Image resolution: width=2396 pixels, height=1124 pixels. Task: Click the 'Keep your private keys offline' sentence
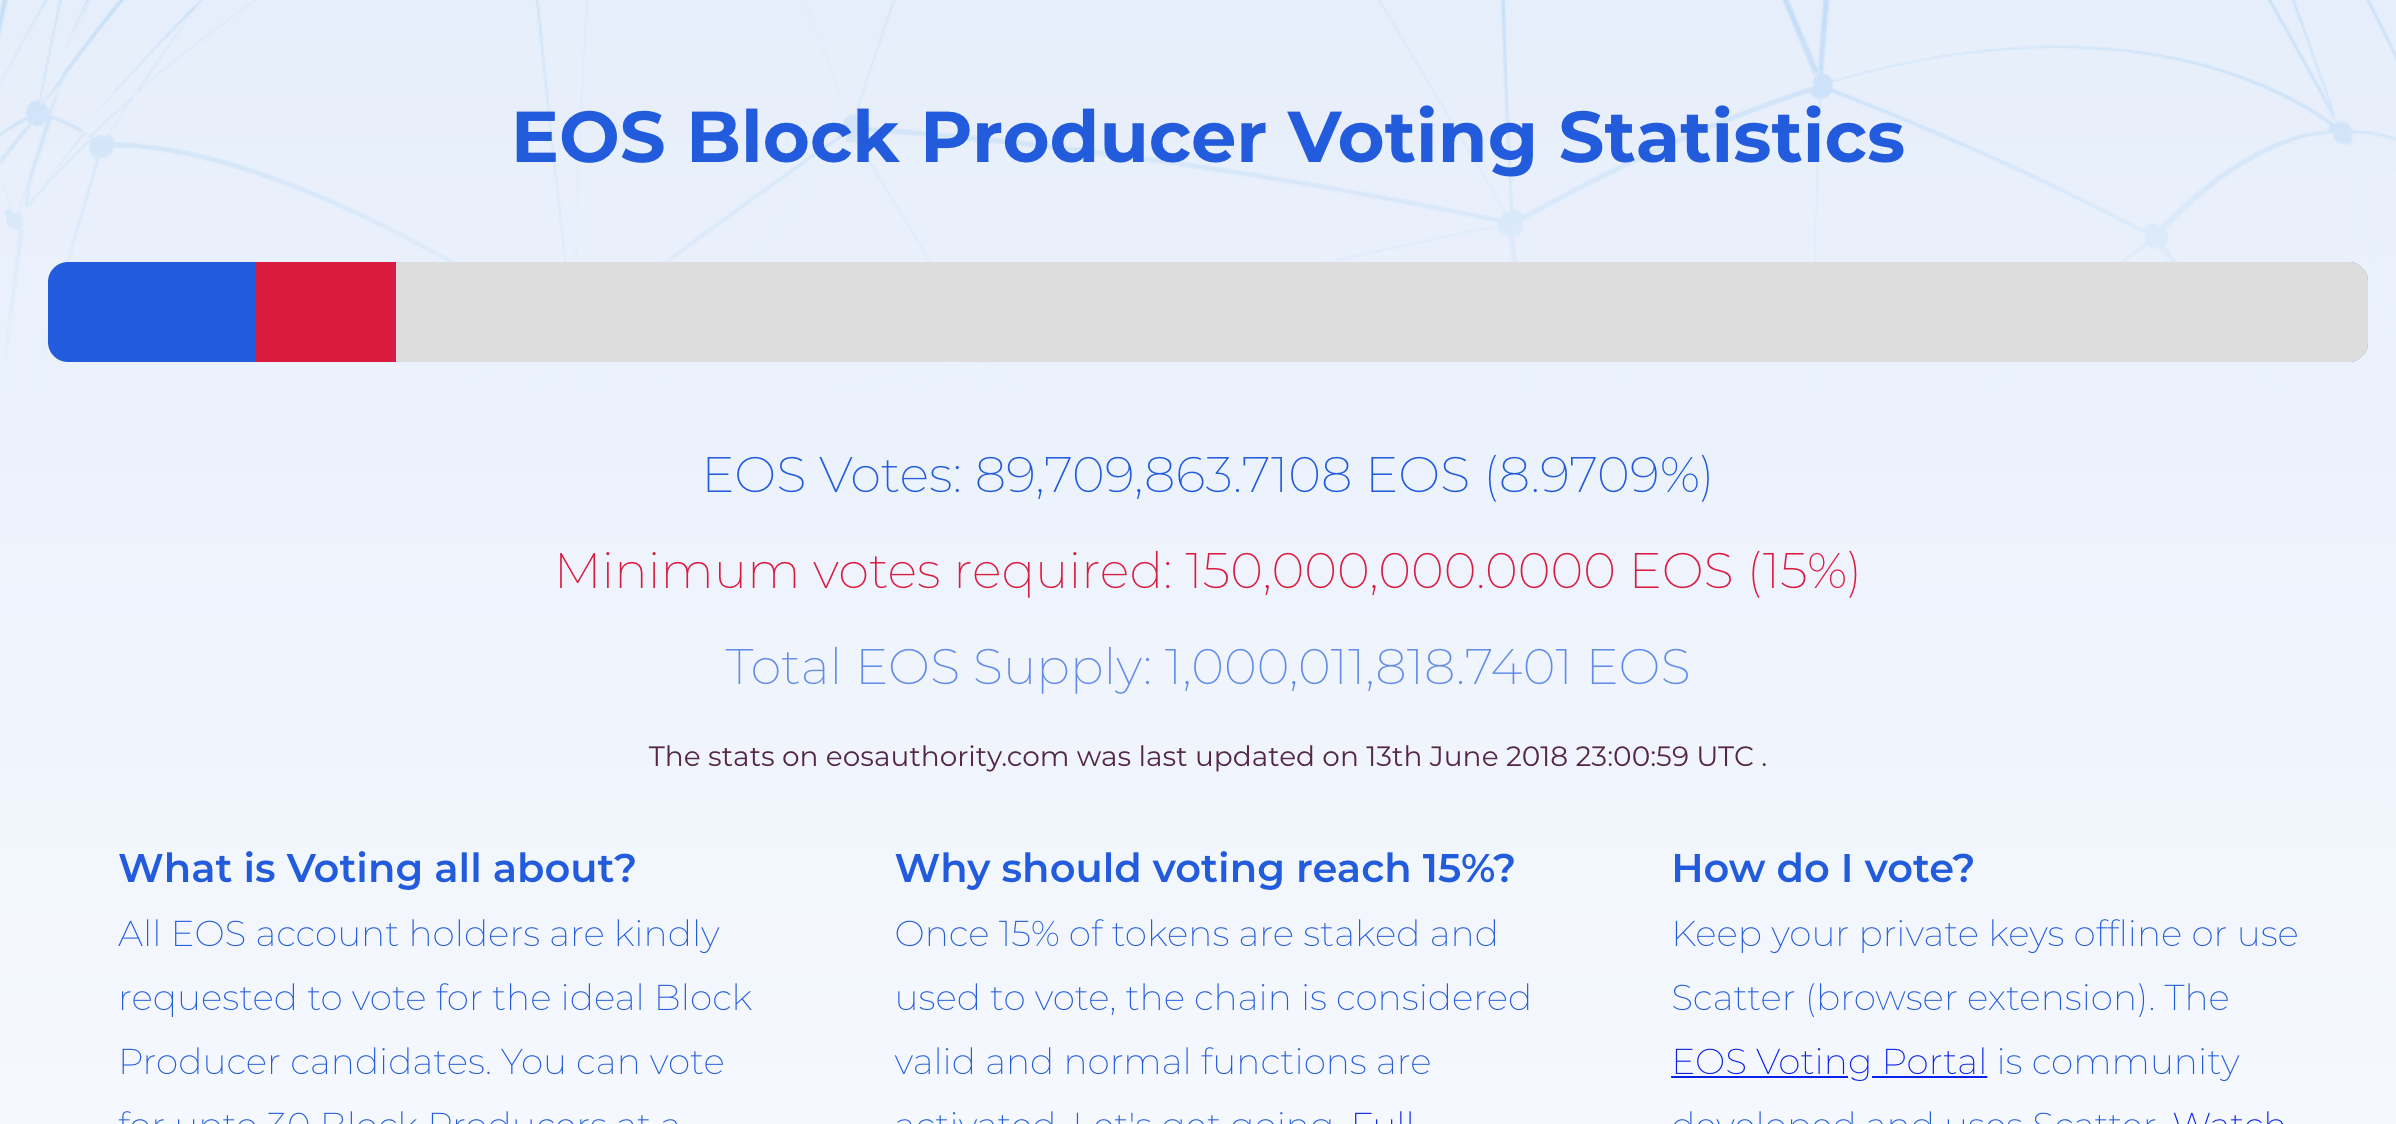[x=1984, y=934]
